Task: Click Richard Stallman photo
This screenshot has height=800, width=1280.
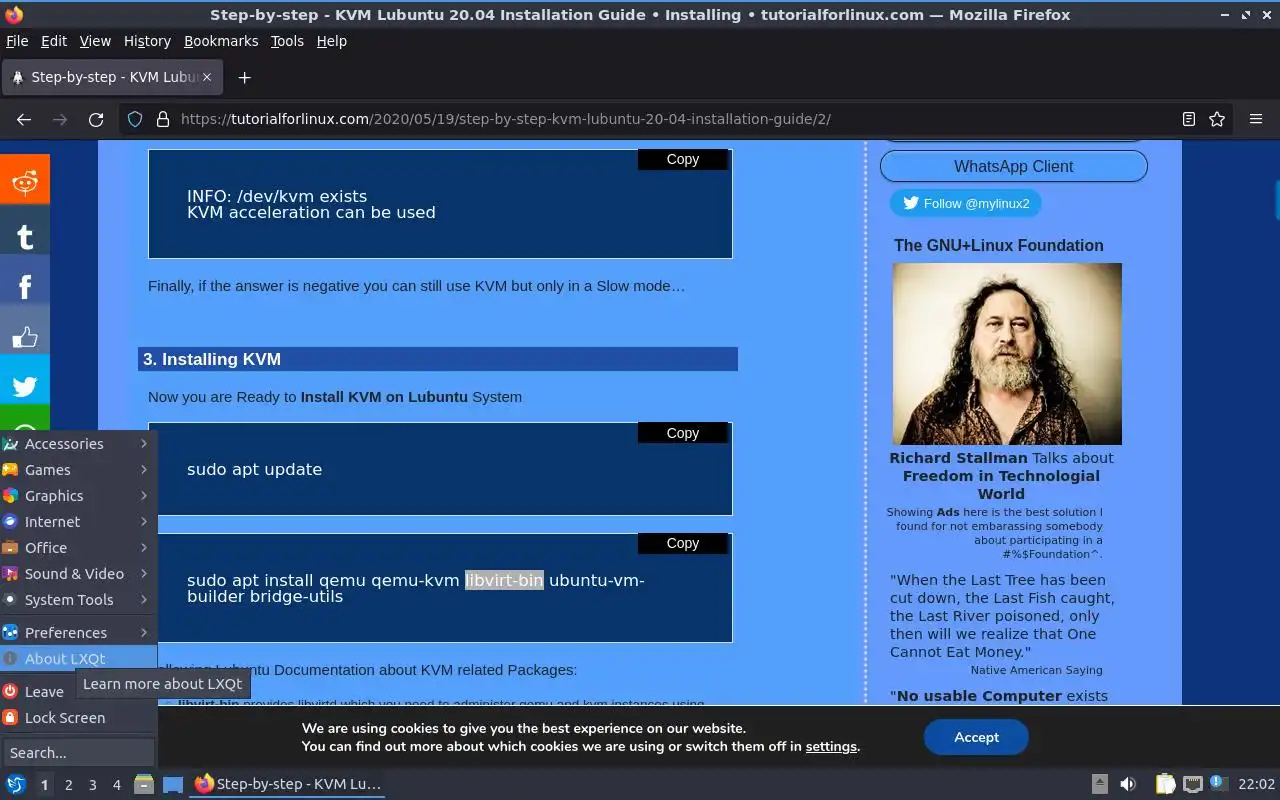Action: point(1006,354)
